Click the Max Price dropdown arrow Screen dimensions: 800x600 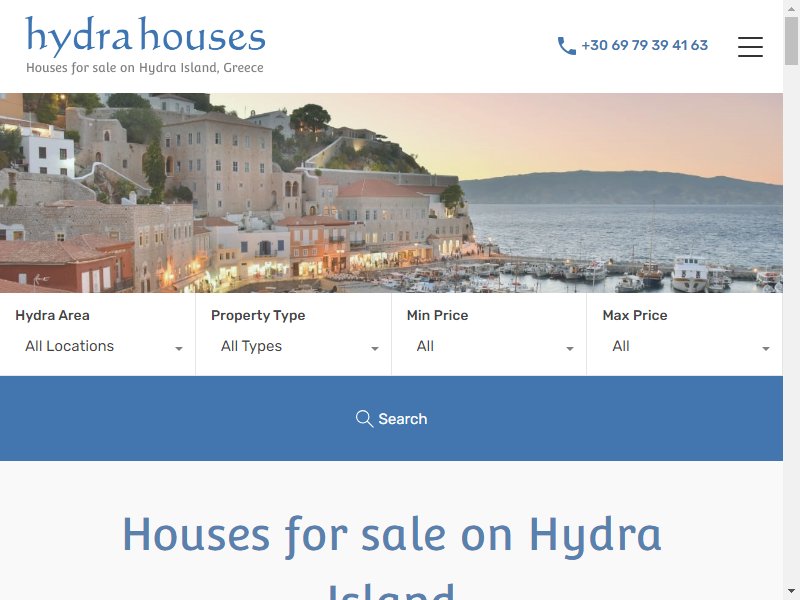click(x=765, y=349)
